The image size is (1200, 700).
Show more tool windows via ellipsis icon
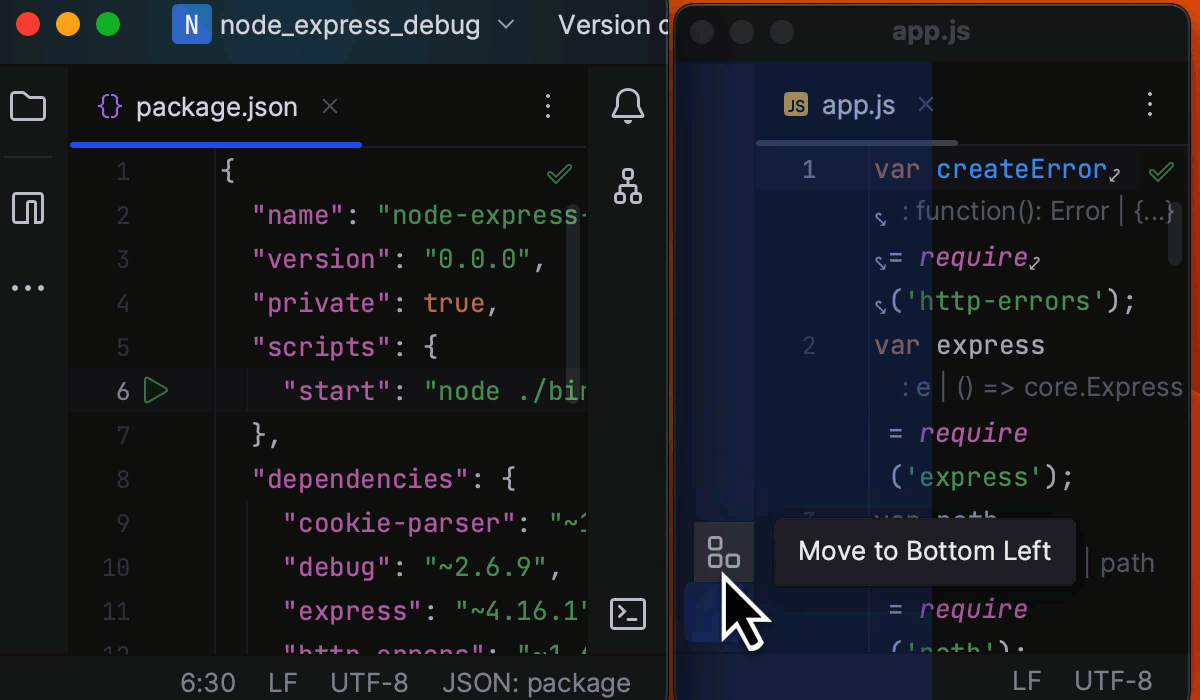click(x=29, y=288)
